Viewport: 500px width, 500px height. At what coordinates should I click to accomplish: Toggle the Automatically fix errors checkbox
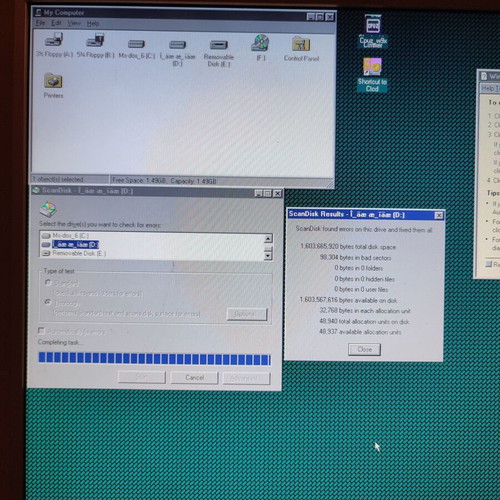(41, 330)
